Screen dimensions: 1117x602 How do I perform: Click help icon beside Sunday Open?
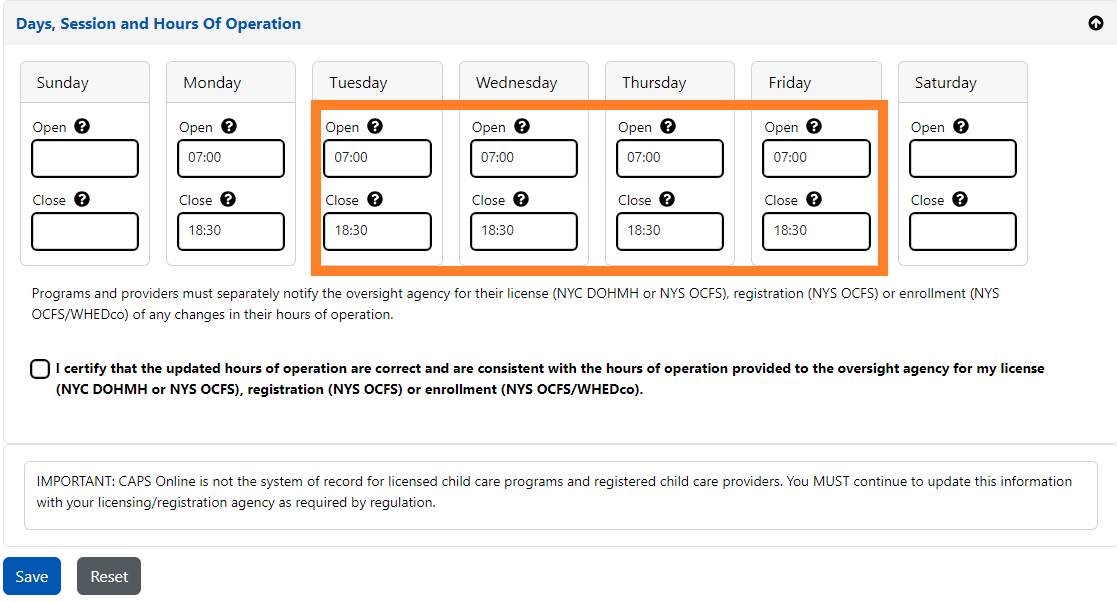point(82,127)
